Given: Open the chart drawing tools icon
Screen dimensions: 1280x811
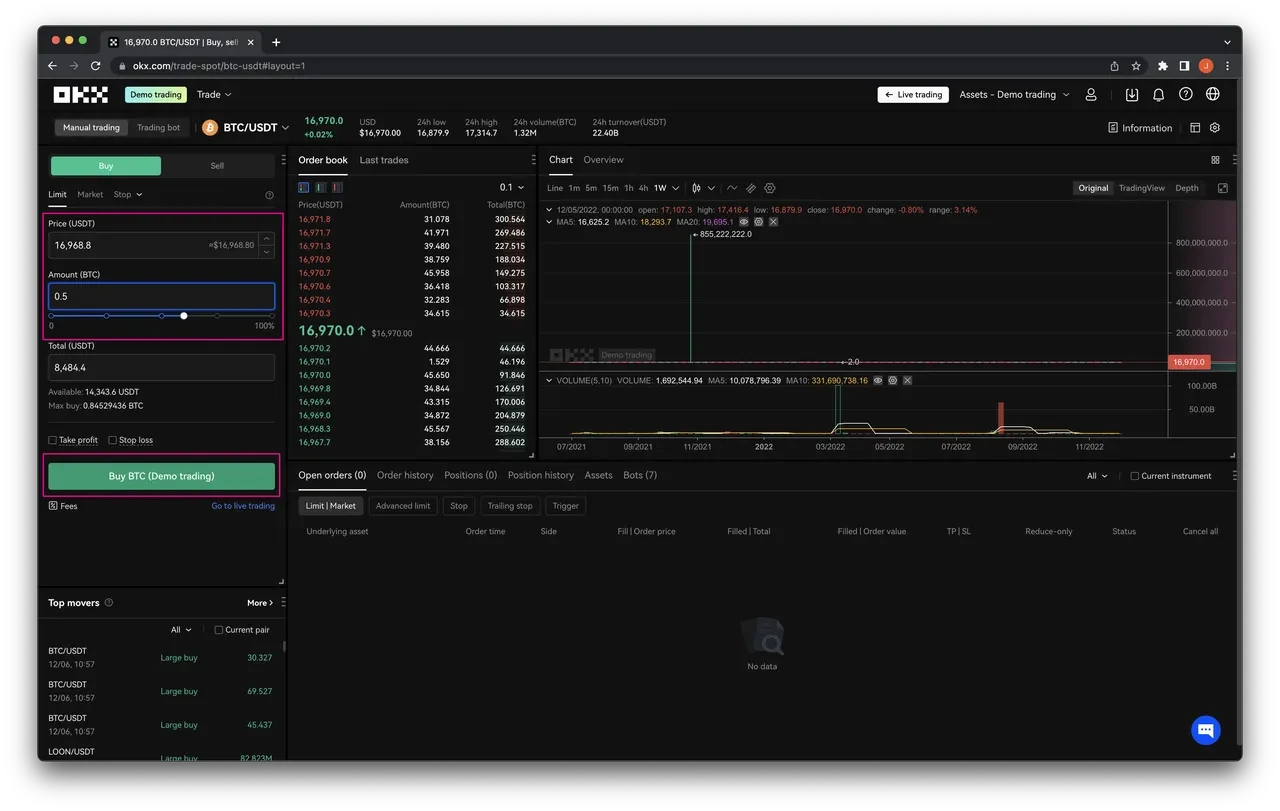Looking at the screenshot, I should (751, 188).
